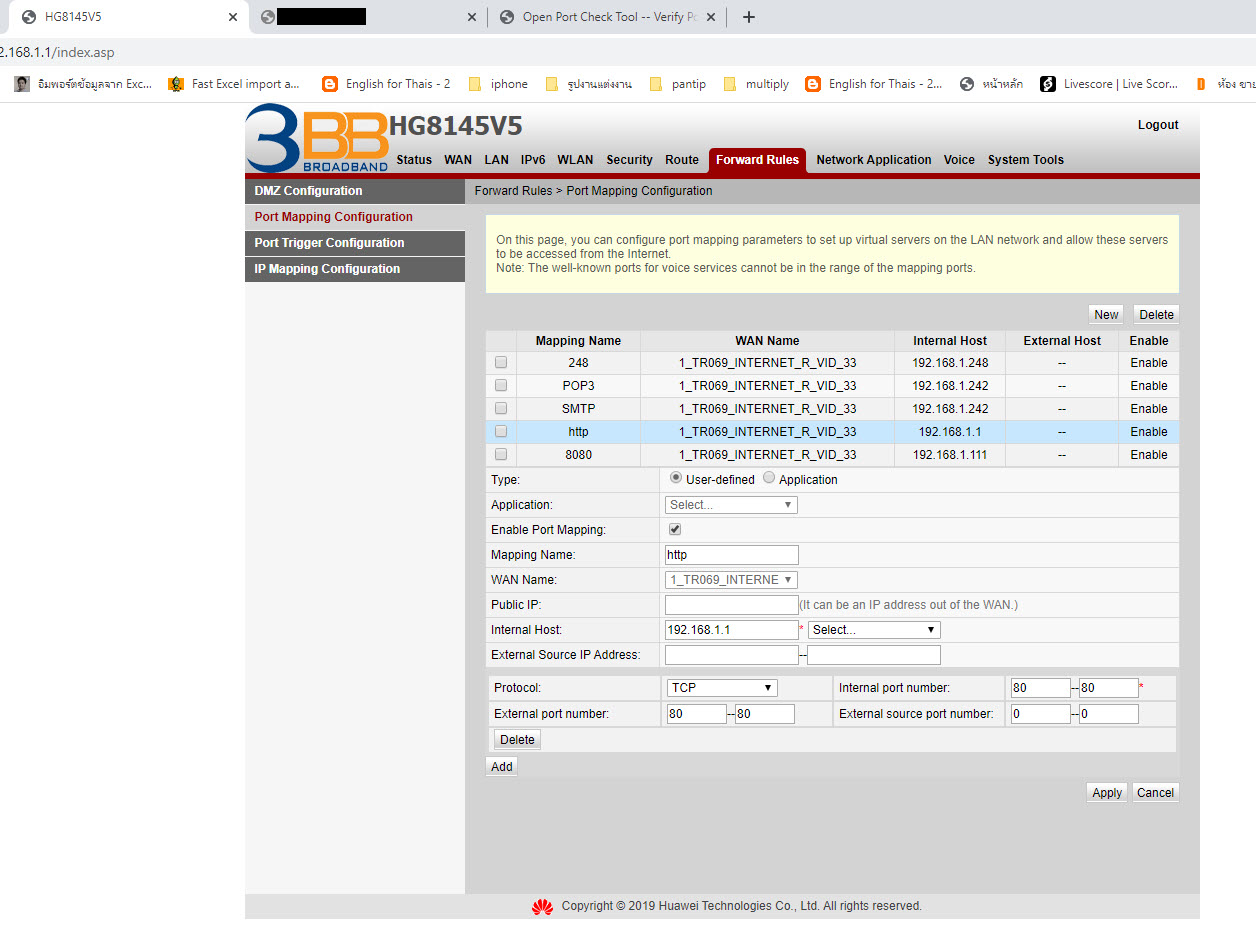This screenshot has width=1256, height=947.
Task: Open the WLAN menu tab
Action: [575, 160]
